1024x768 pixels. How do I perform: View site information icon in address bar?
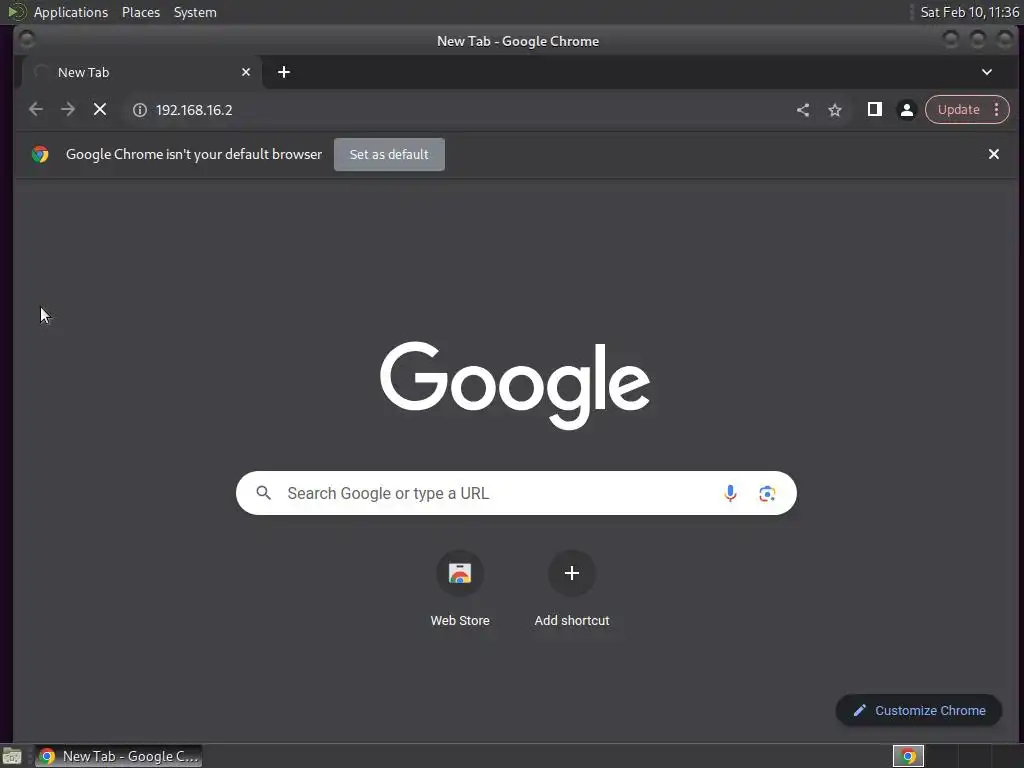tap(140, 110)
